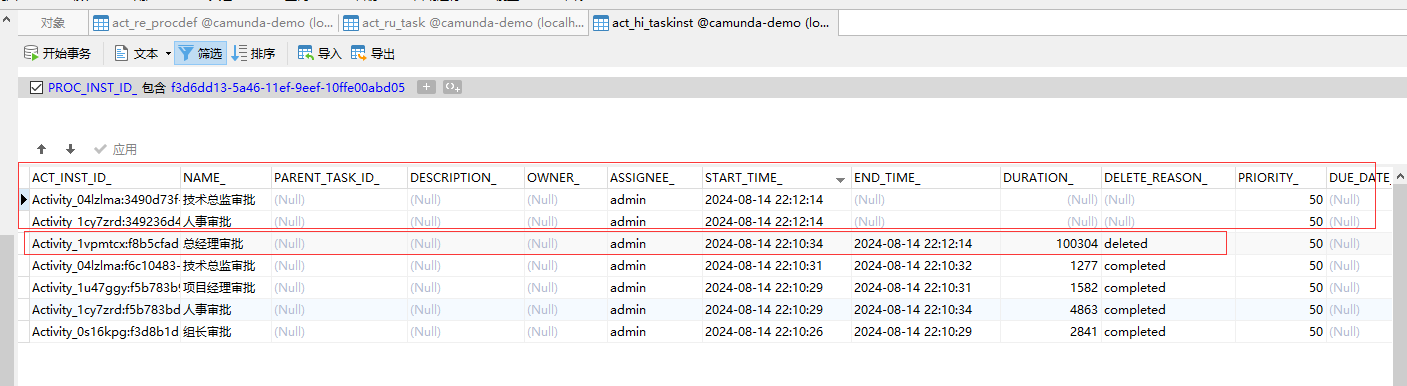Screen dimensions: 1407x386
Task: Switch to the 对象 tab
Action: pos(53,22)
